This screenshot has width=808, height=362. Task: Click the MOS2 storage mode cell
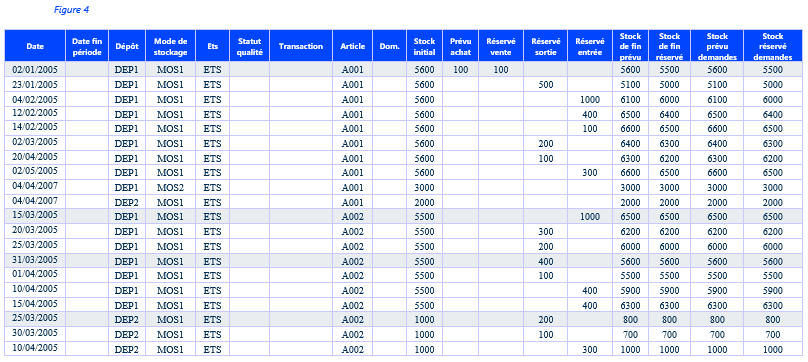click(171, 187)
